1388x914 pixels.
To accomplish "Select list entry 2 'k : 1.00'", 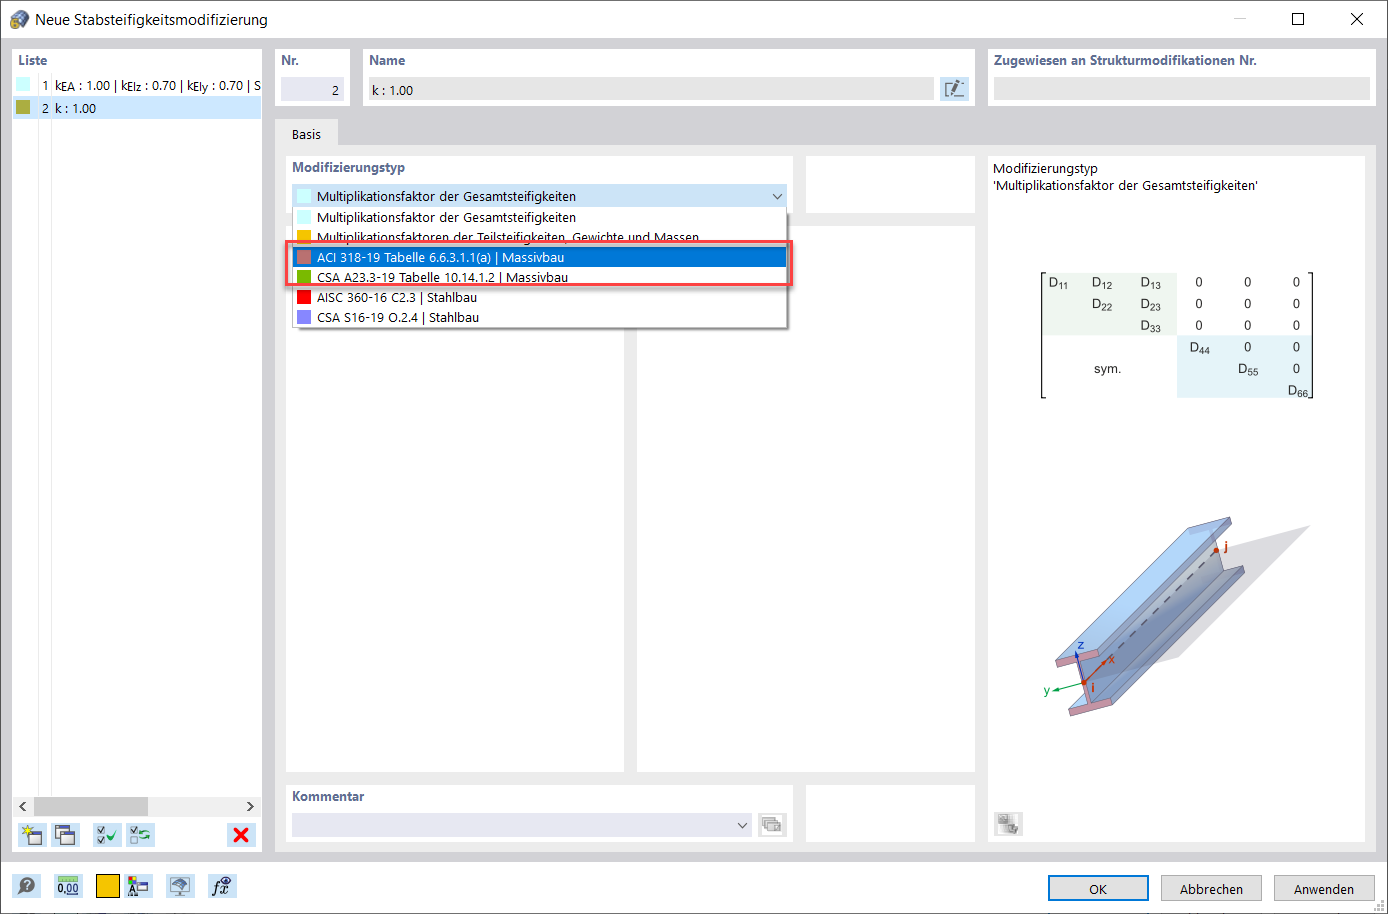I will point(137,108).
